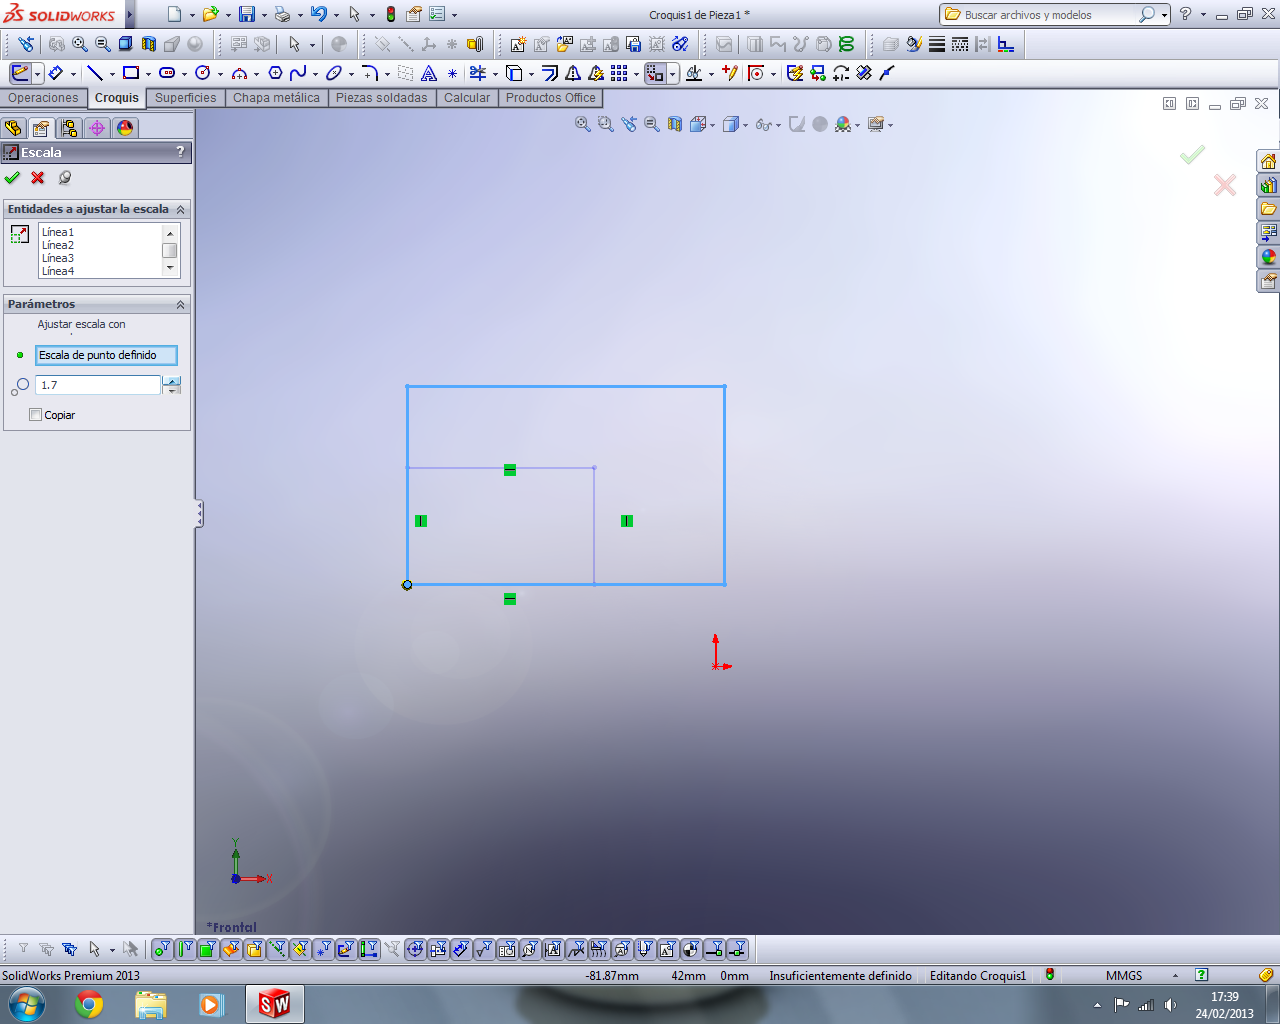Toggle hide/show items glasses icon
The width and height of the screenshot is (1280, 1024).
click(763, 124)
